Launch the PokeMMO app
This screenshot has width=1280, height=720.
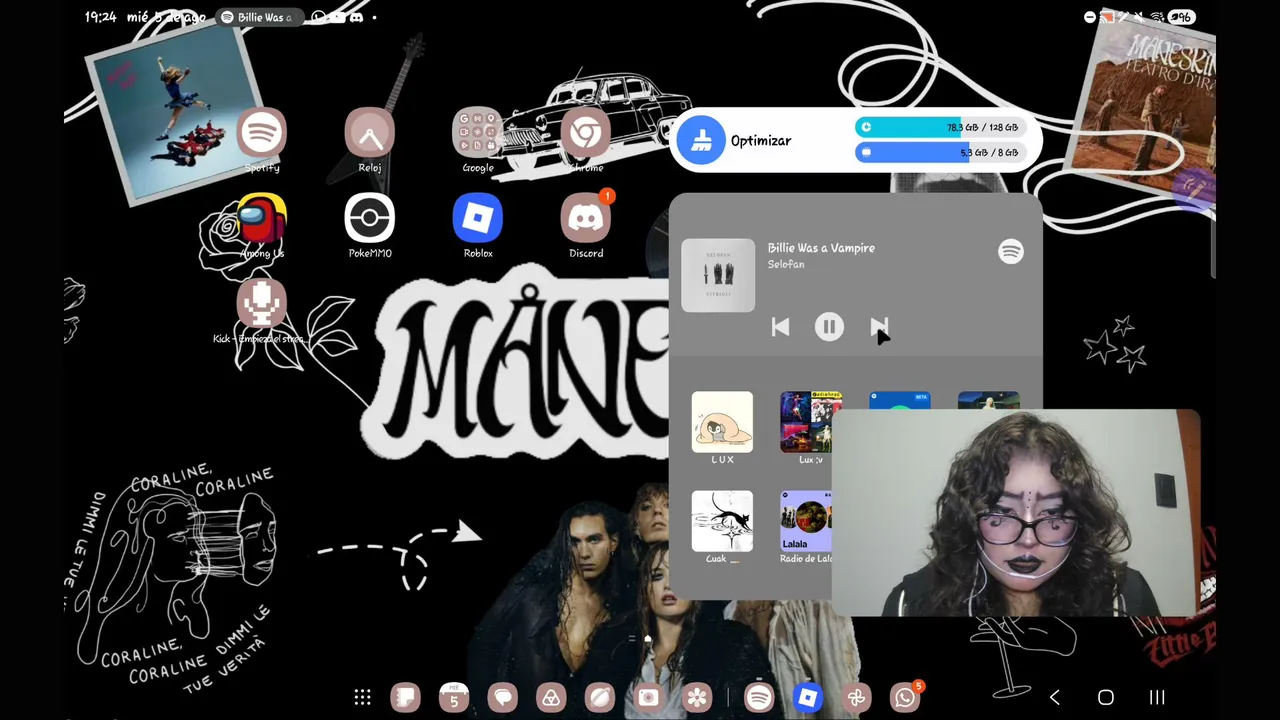370,219
